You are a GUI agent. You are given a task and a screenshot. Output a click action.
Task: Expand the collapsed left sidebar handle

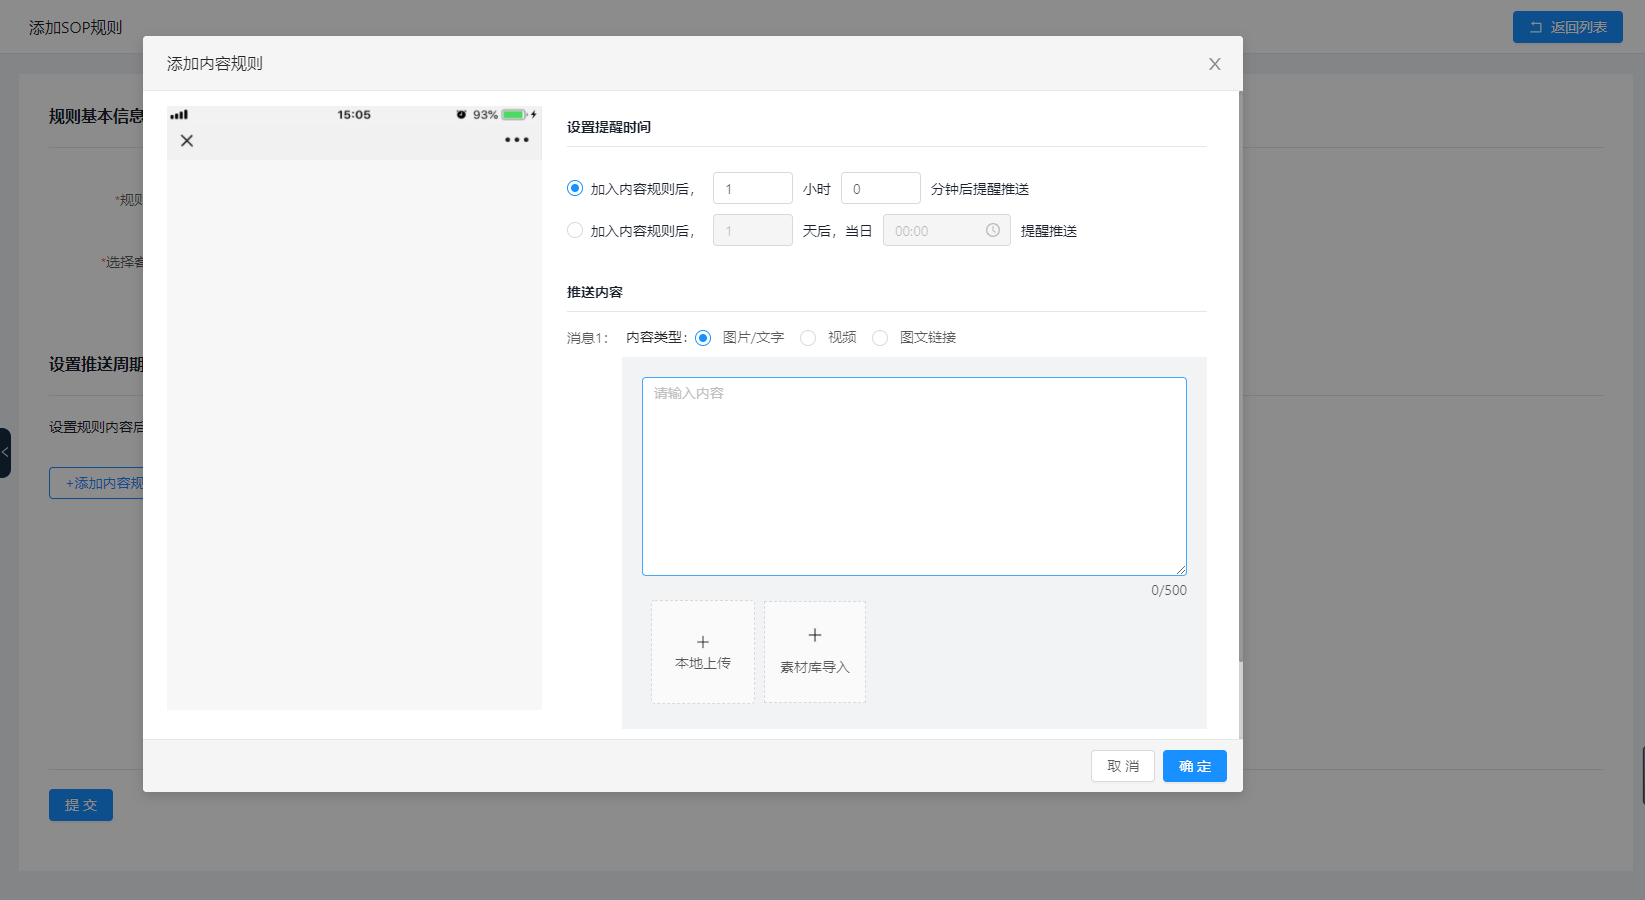tap(5, 452)
